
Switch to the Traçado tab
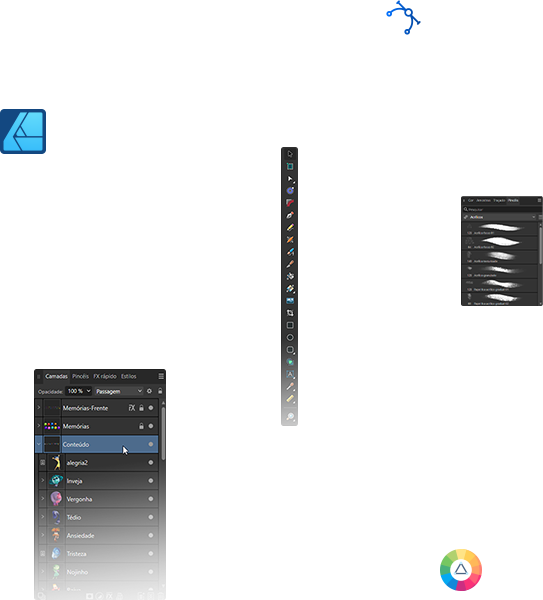click(499, 200)
